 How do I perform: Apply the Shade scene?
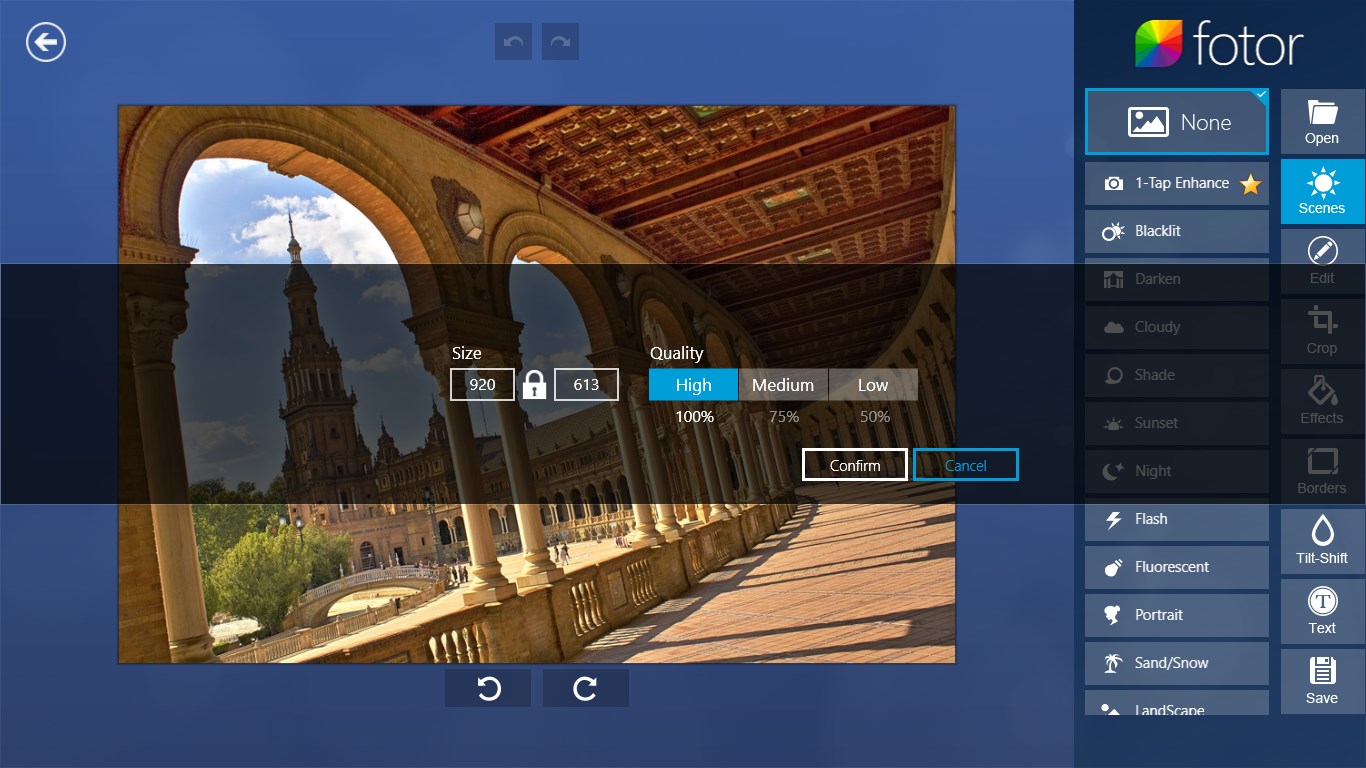click(1177, 375)
